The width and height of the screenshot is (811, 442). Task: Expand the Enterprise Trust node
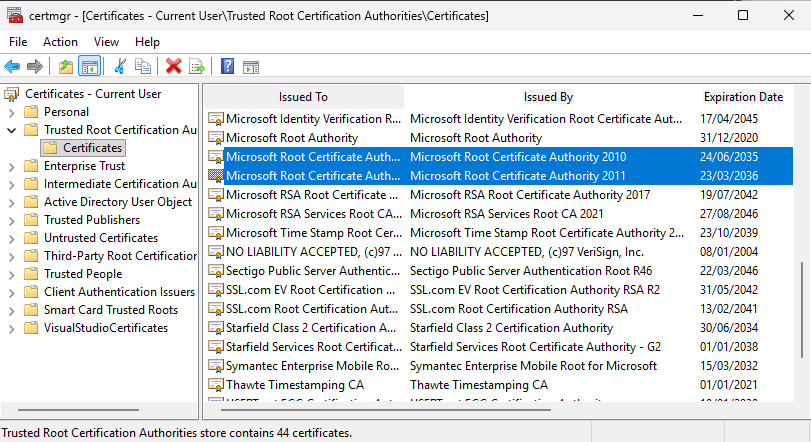(x=11, y=166)
